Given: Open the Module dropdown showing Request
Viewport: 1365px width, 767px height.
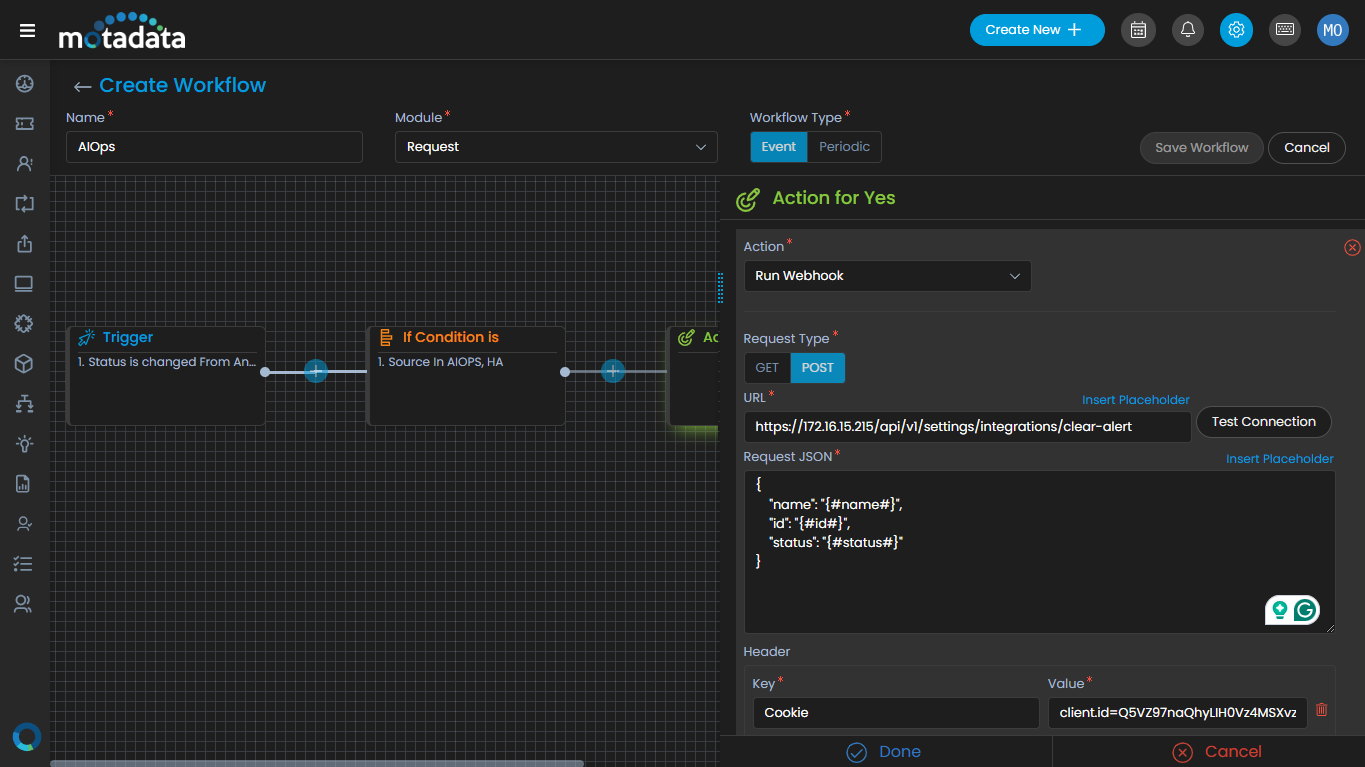Looking at the screenshot, I should [556, 147].
